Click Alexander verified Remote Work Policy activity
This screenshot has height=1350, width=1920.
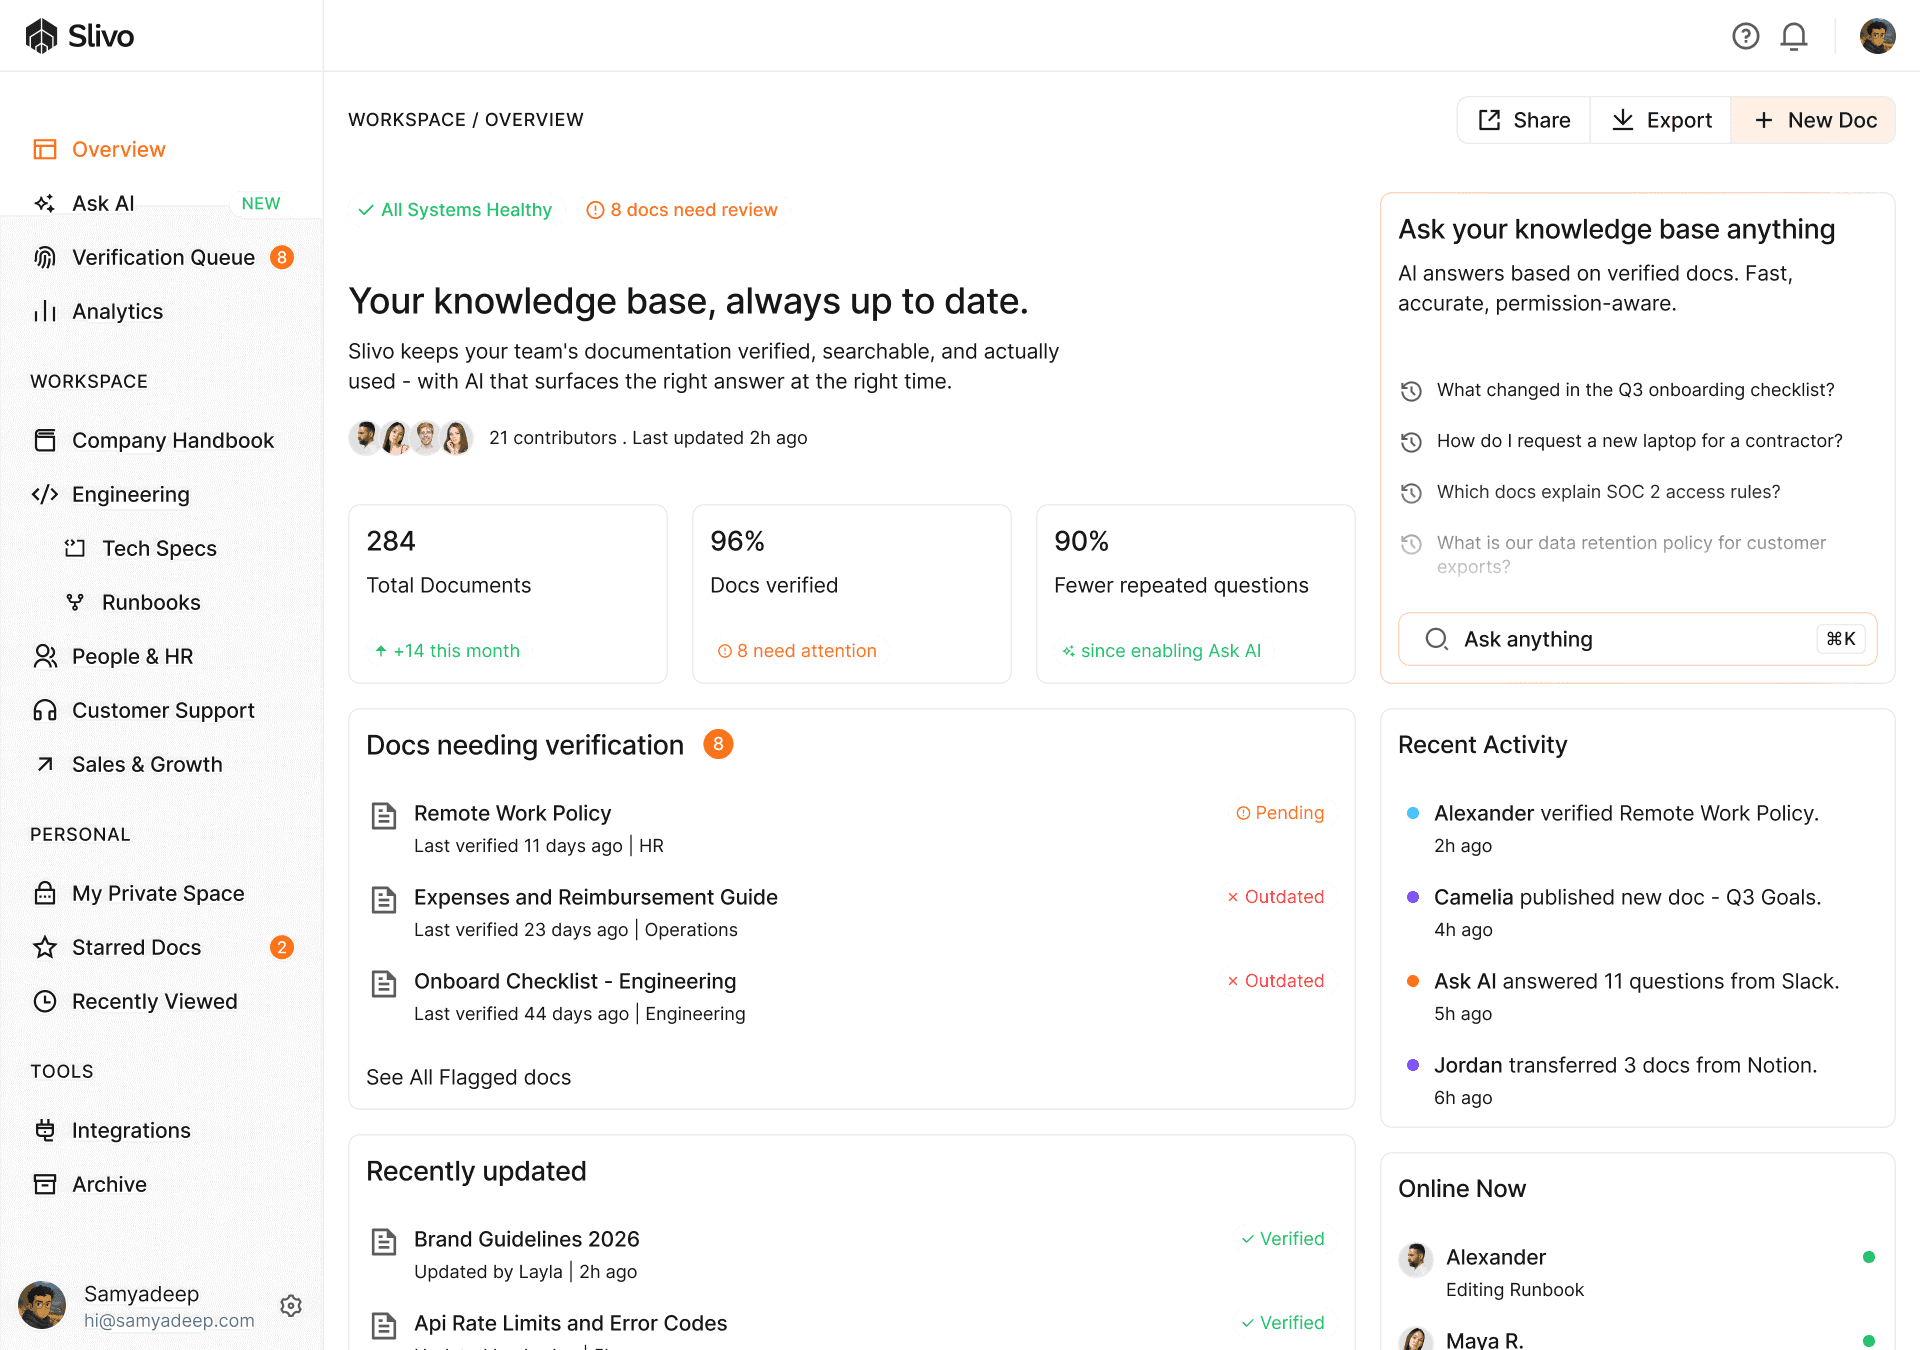click(x=1626, y=828)
